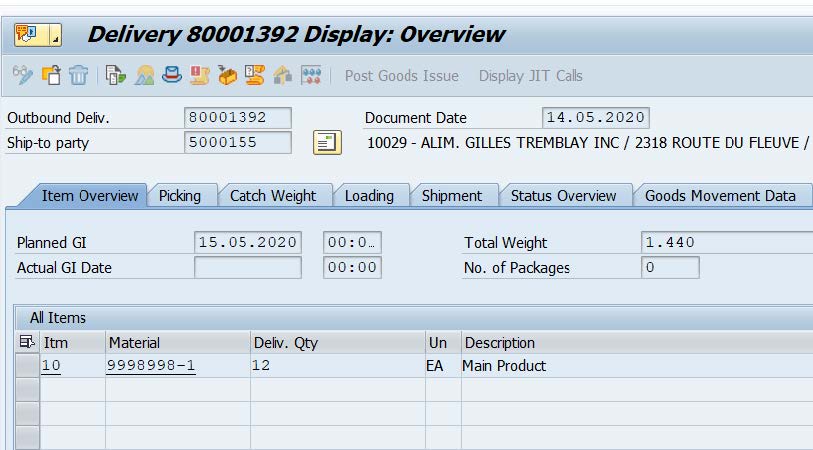This screenshot has height=450, width=813.
Task: Click the Pack box icon
Action: [227, 76]
